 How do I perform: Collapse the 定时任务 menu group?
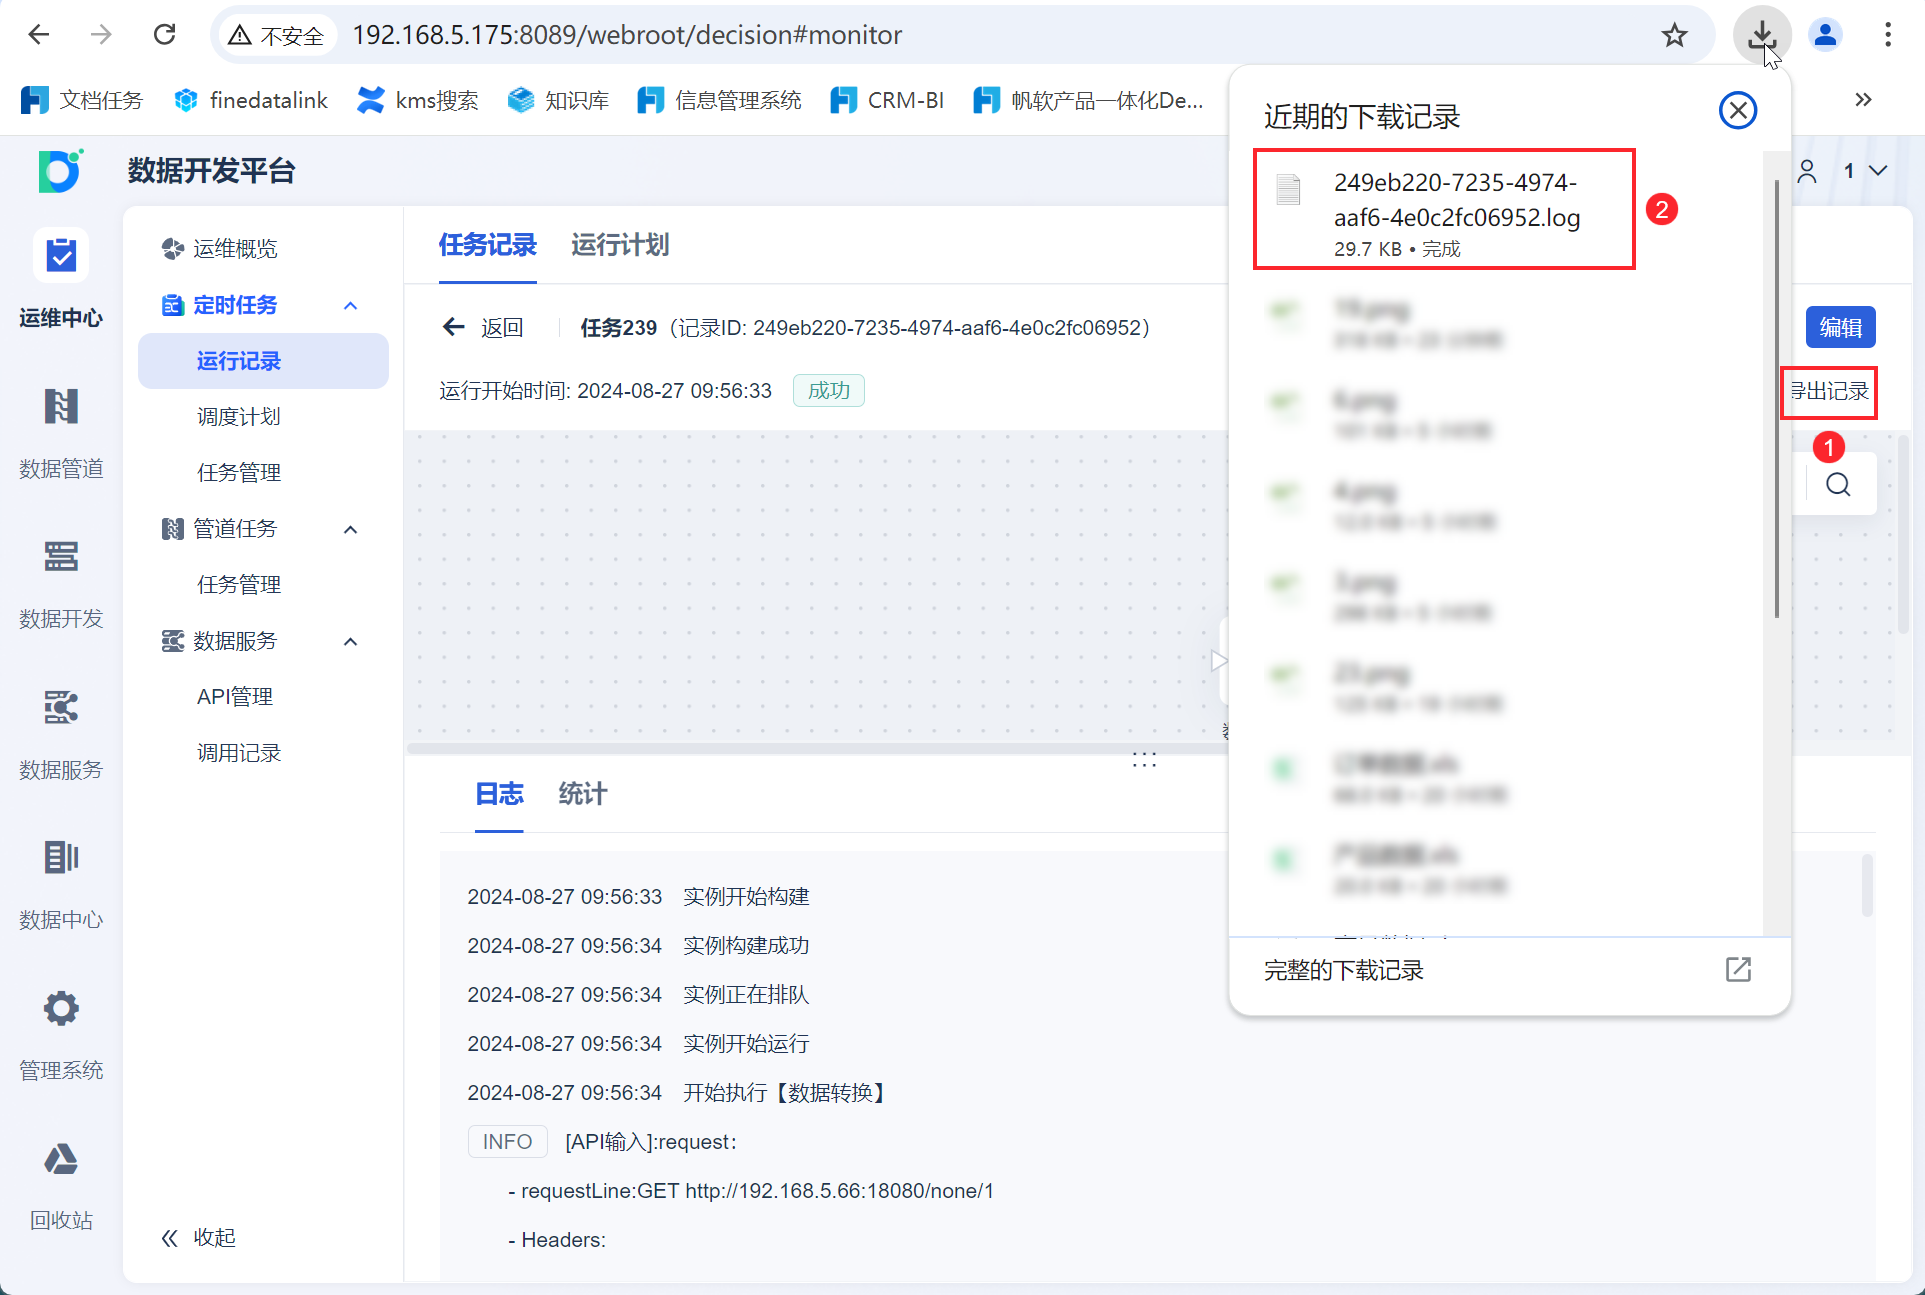tap(350, 305)
